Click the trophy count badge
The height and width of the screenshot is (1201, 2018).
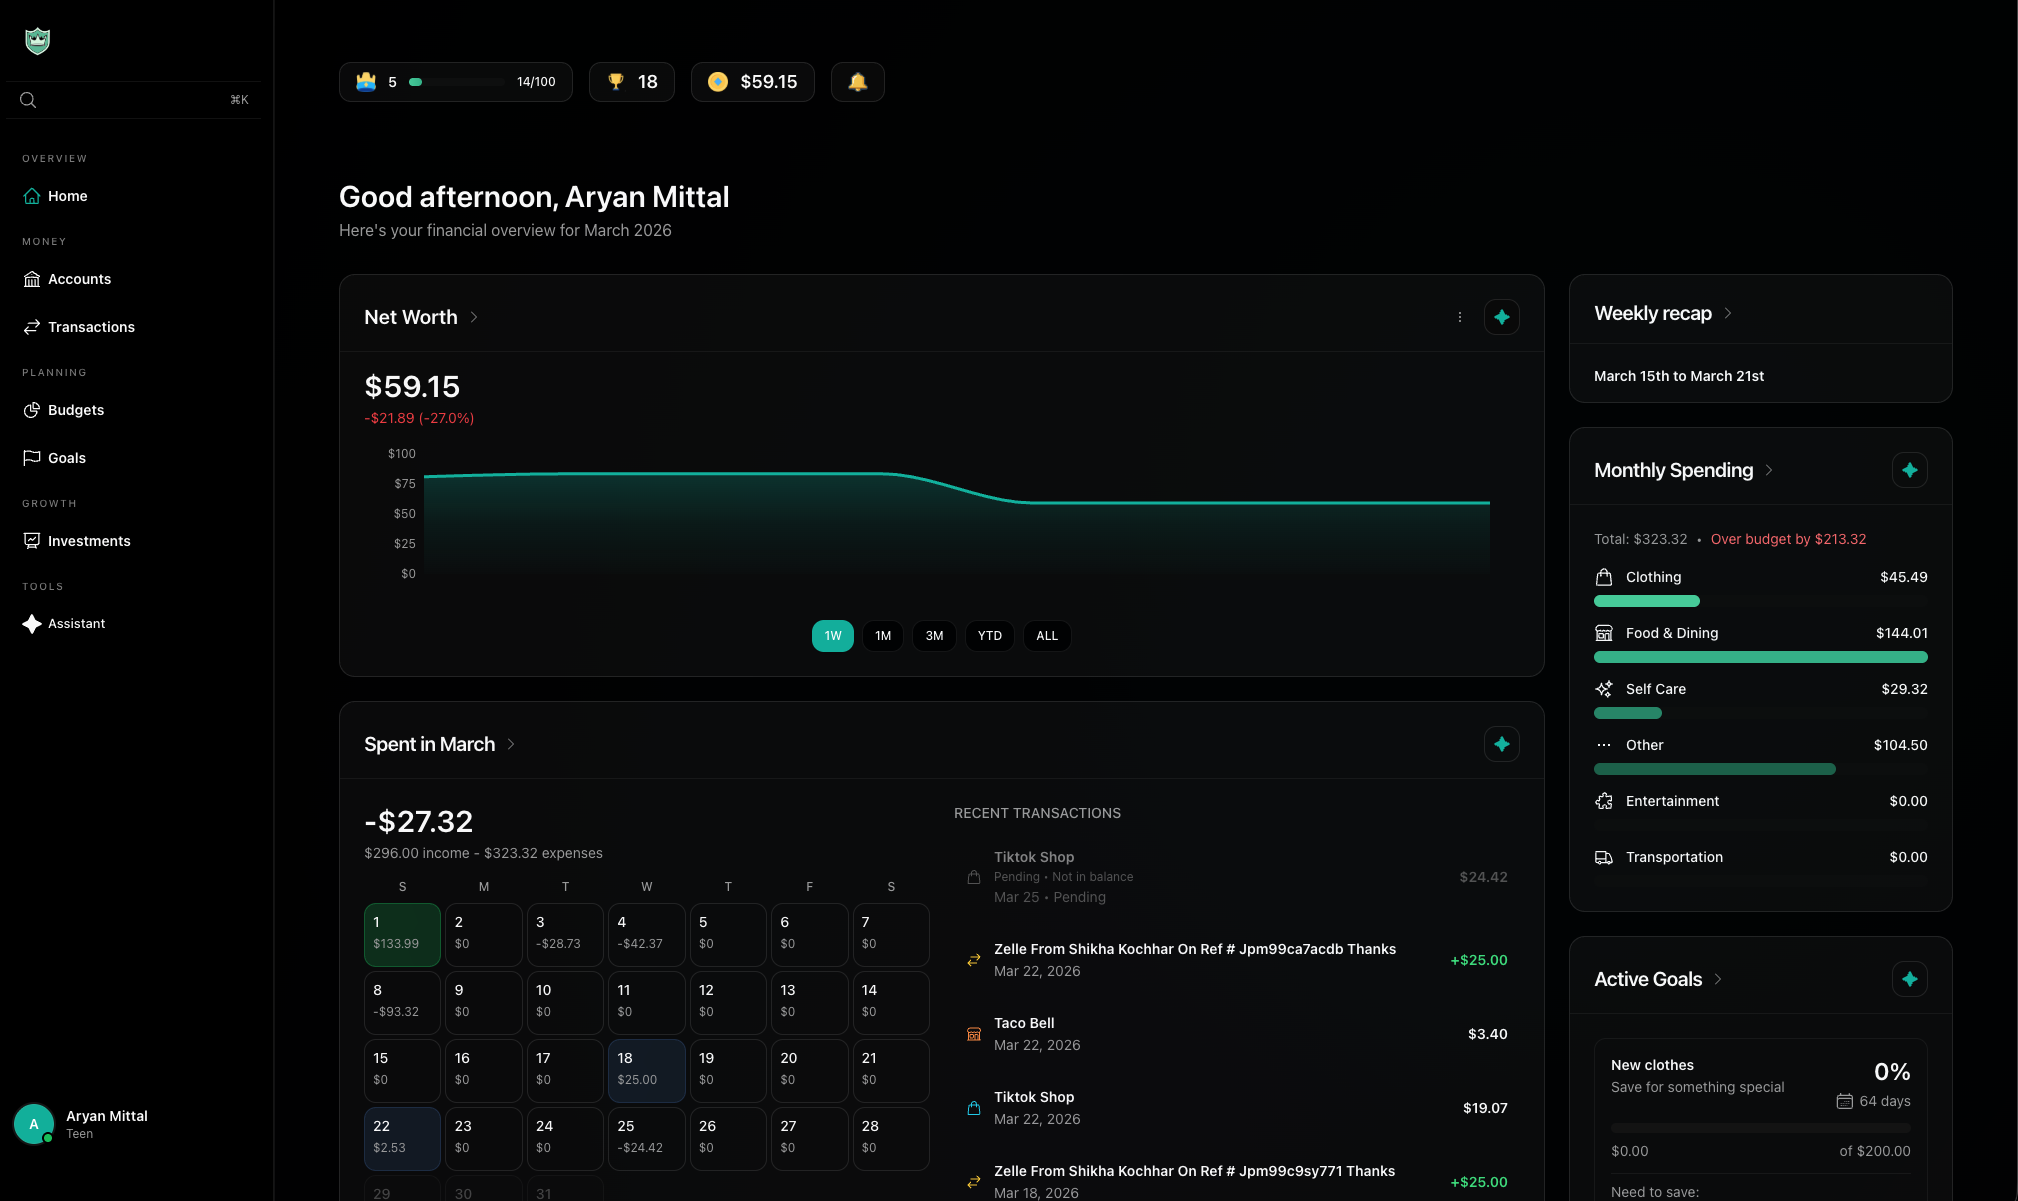pyautogui.click(x=631, y=82)
